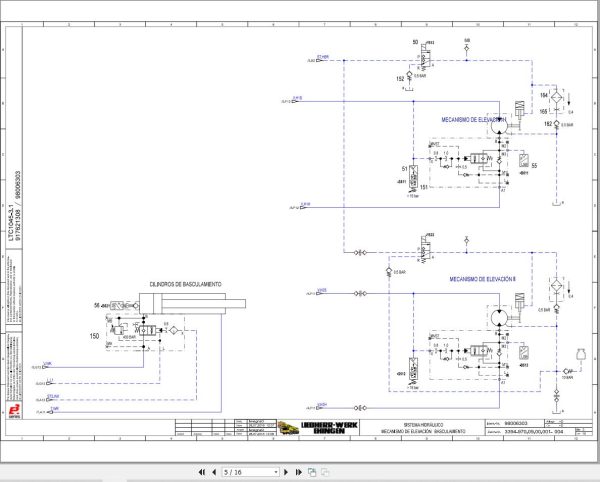Jump to the last page

click(x=298, y=472)
